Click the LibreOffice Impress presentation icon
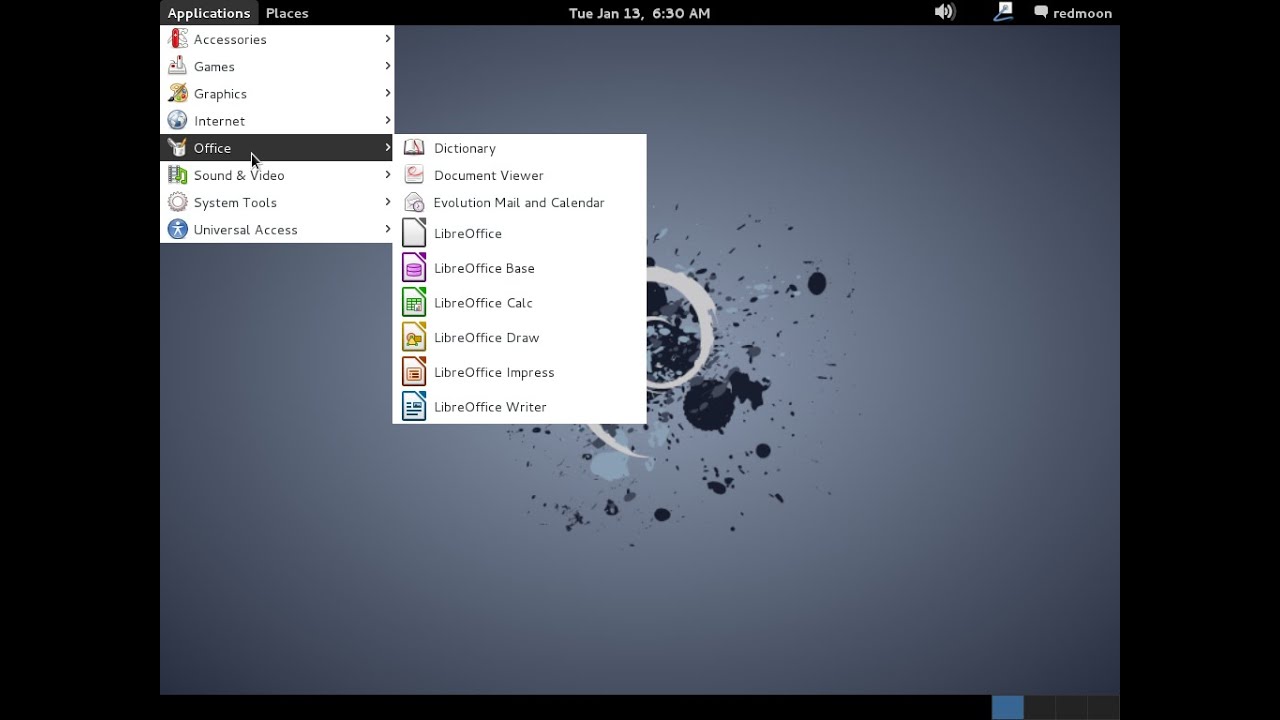The image size is (1280, 720). click(414, 372)
